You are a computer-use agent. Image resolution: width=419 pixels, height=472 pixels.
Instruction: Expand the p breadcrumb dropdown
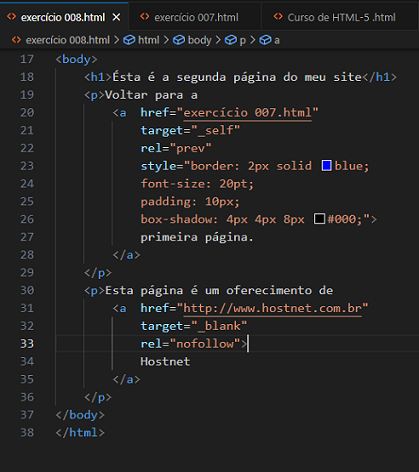243,41
